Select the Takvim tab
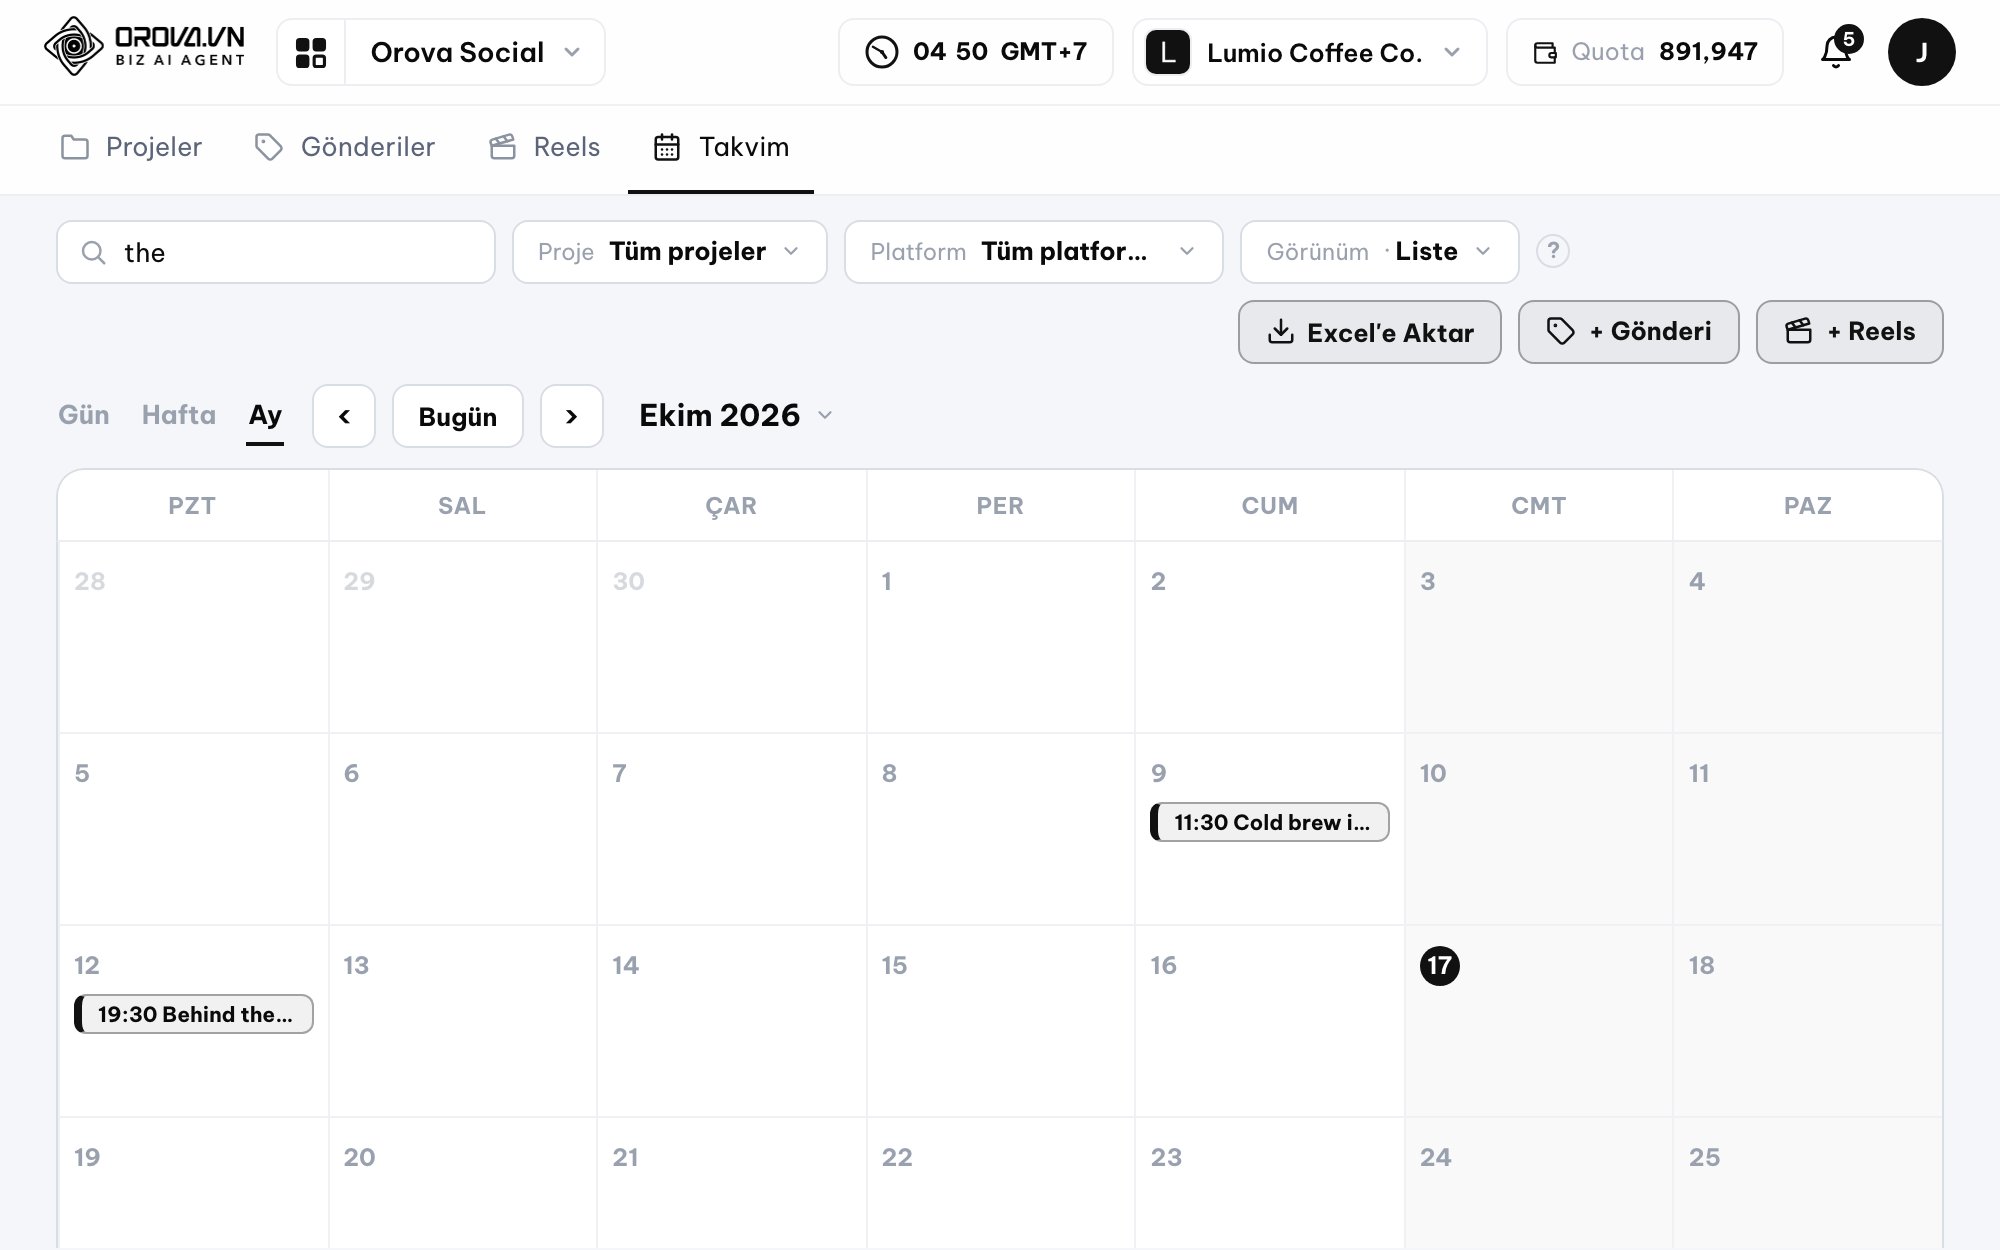2000x1250 pixels. tap(720, 147)
